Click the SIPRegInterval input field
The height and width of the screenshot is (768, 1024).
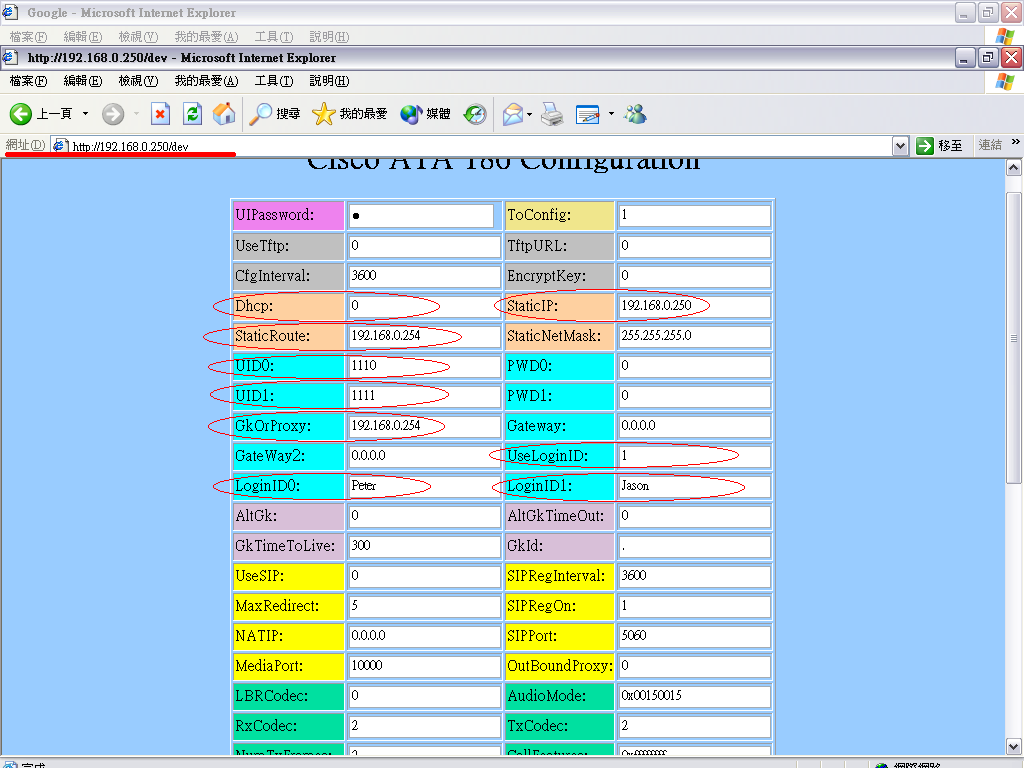pyautogui.click(x=694, y=576)
